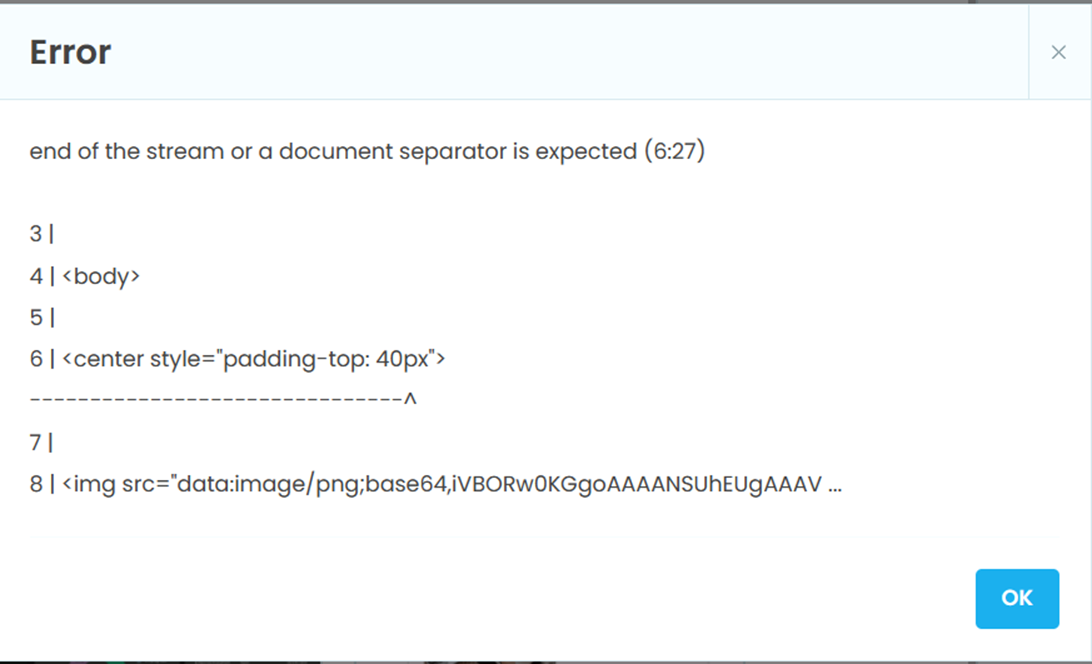Click the Error dialog heading text
This screenshot has width=1092, height=664.
[x=70, y=52]
